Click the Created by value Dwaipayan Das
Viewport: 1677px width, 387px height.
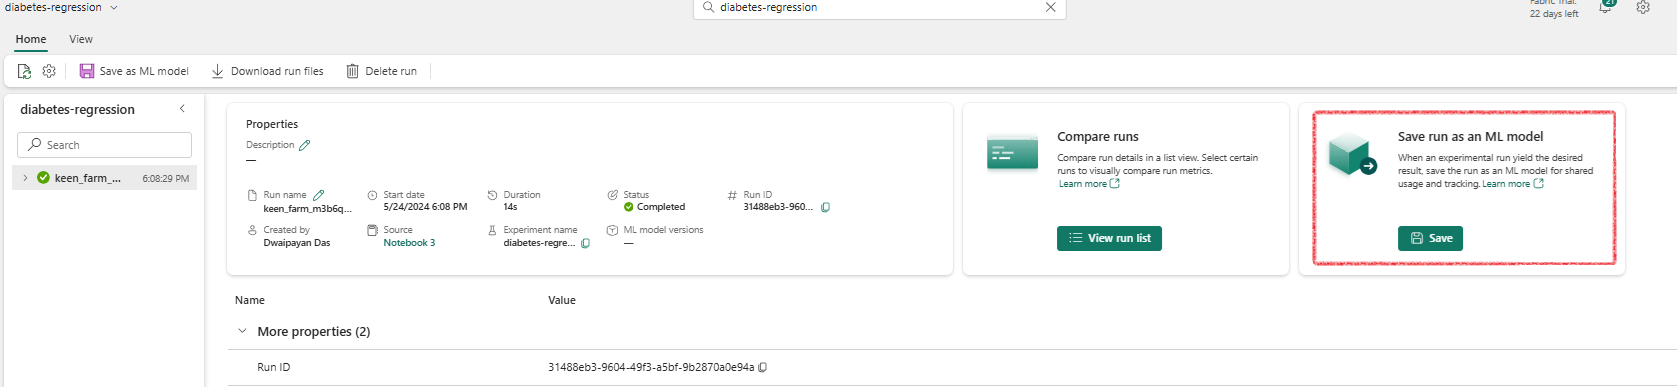coord(297,243)
